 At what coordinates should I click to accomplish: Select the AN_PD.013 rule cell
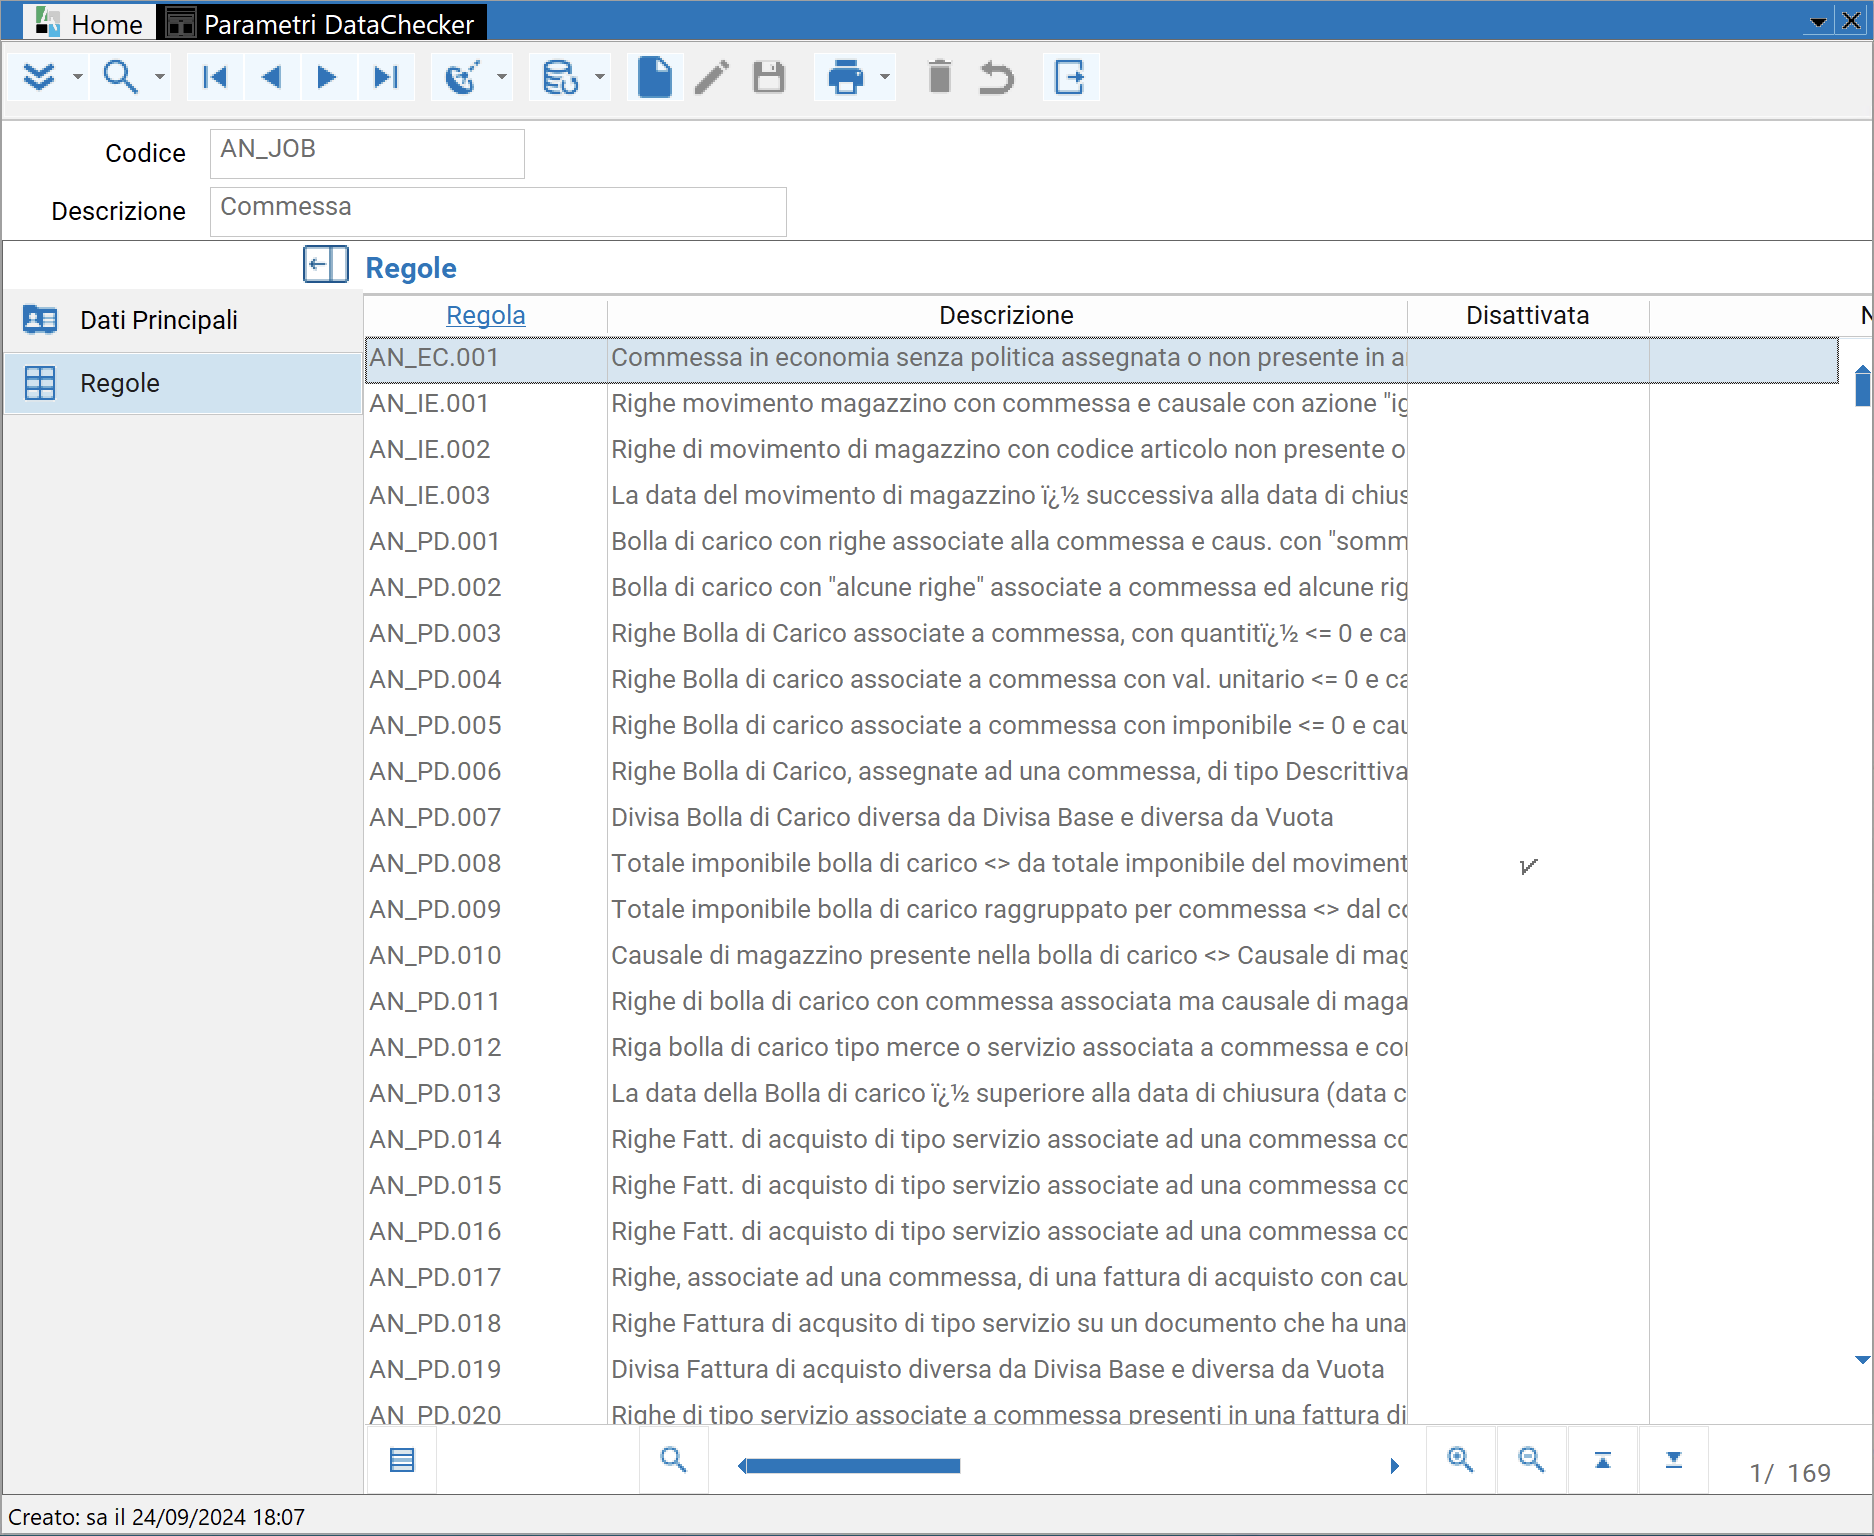(x=486, y=1094)
